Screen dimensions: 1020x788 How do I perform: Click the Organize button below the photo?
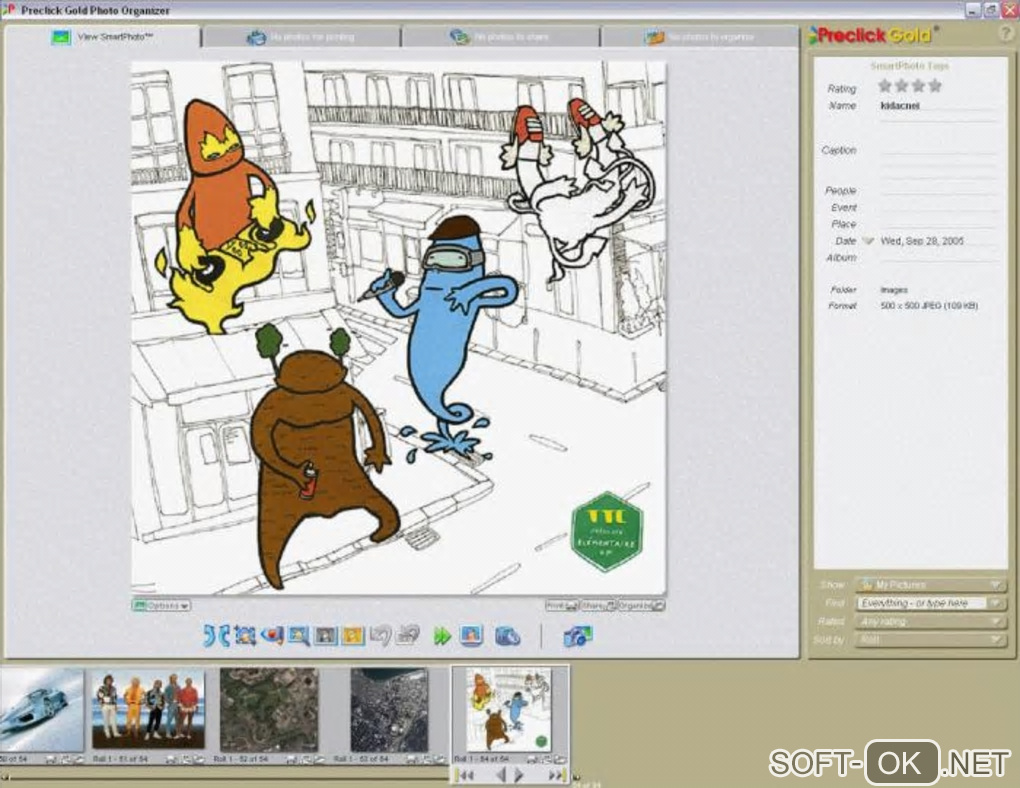pyautogui.click(x=641, y=606)
